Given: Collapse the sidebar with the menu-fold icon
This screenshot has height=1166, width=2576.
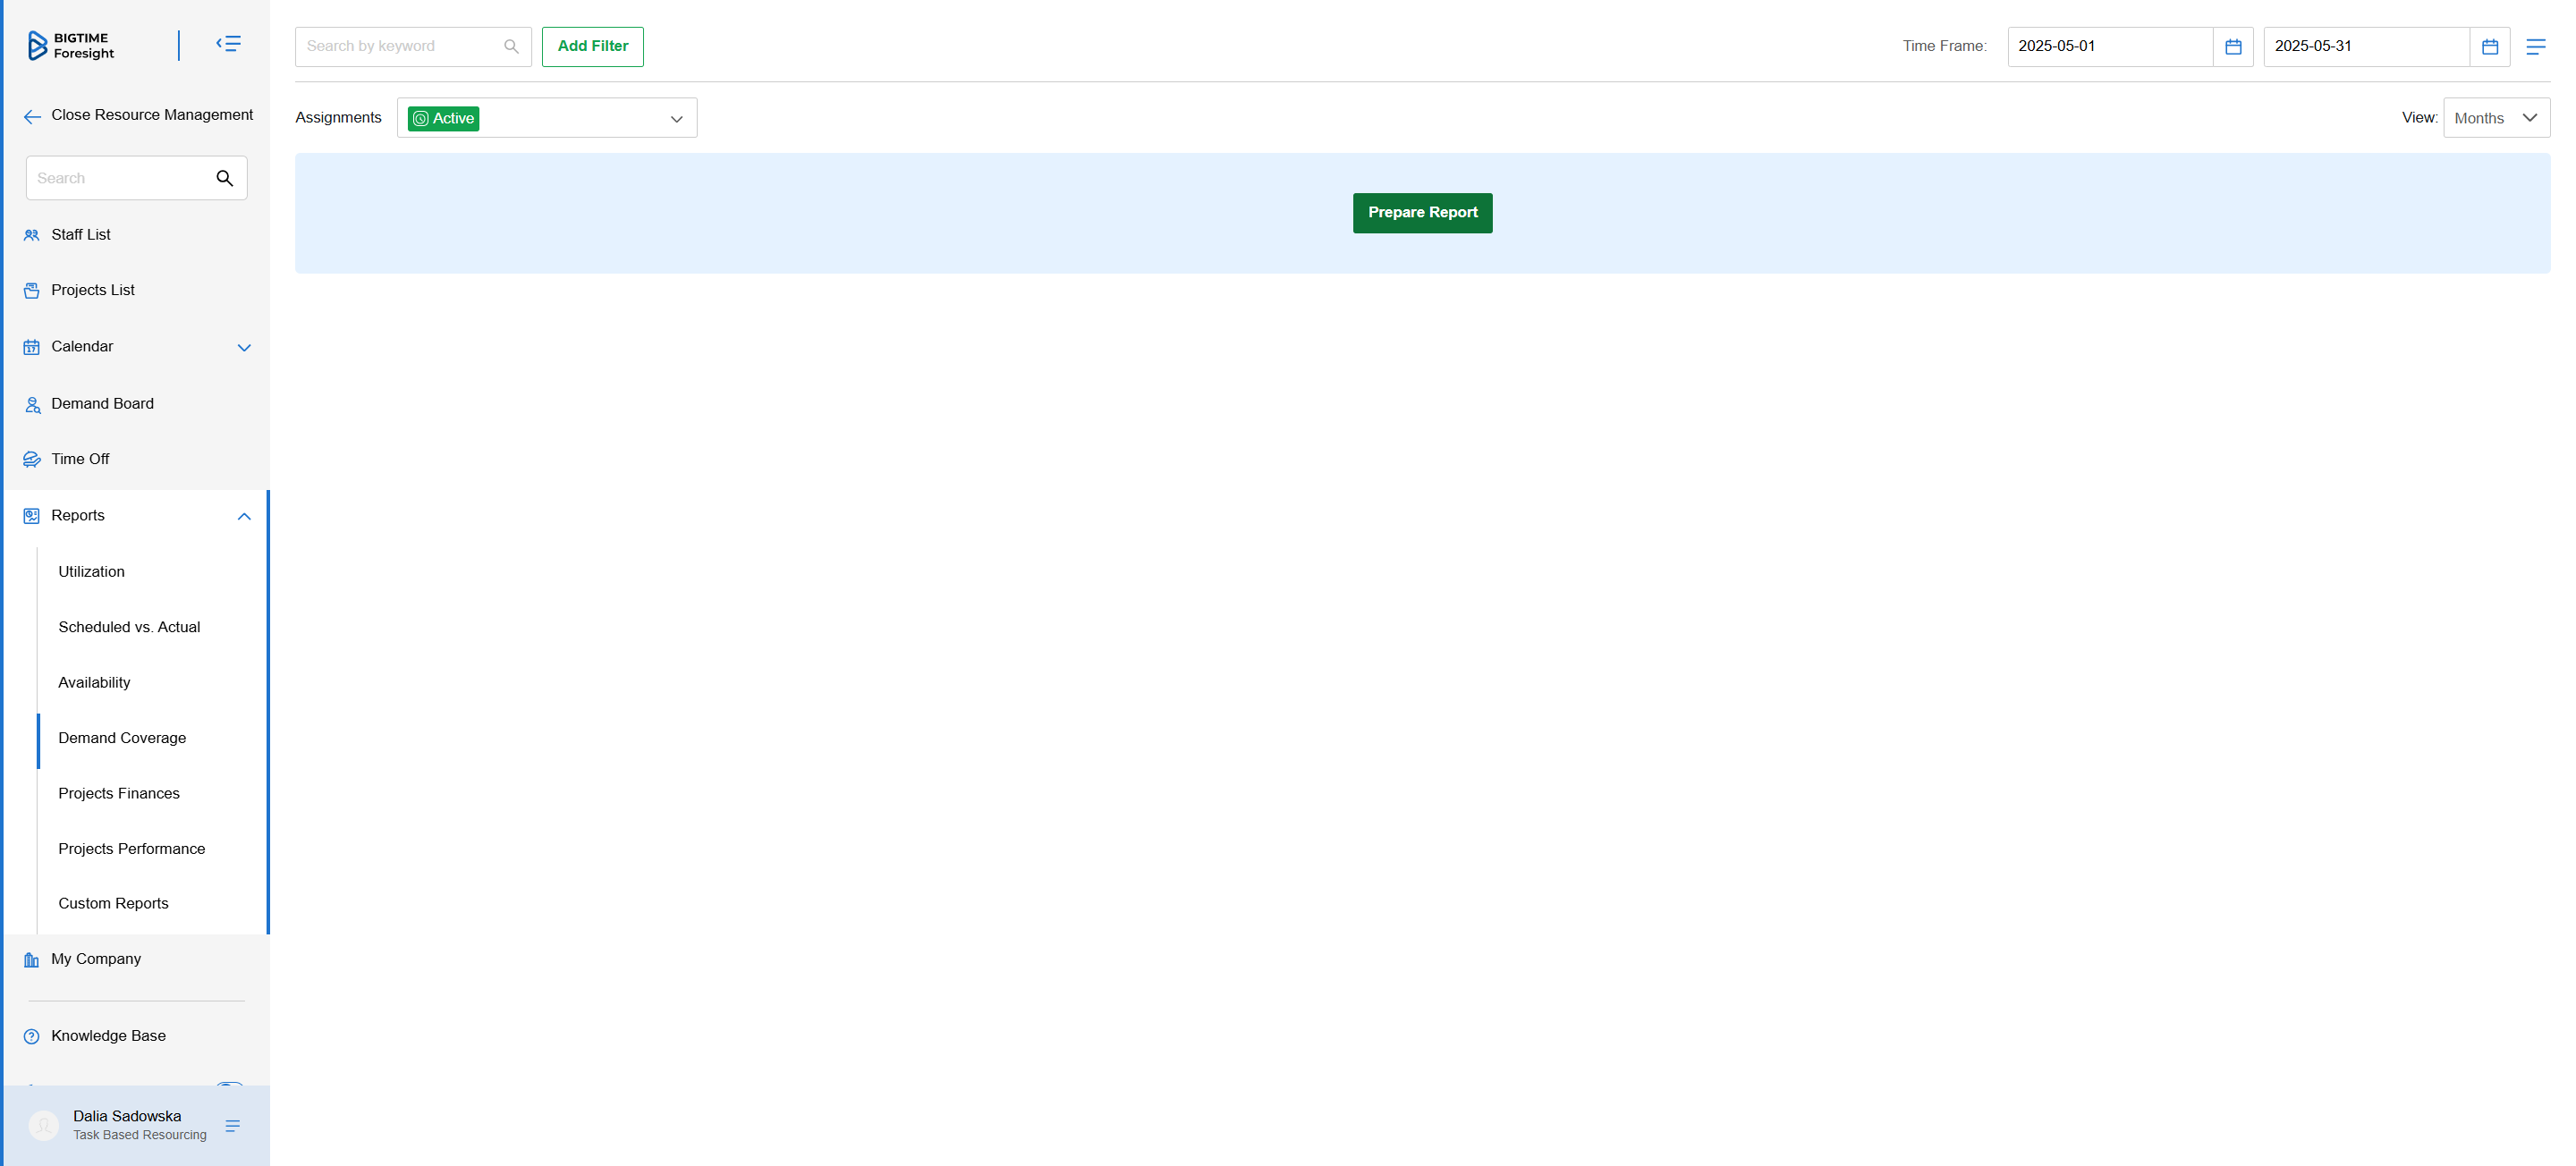Looking at the screenshot, I should pyautogui.click(x=229, y=44).
